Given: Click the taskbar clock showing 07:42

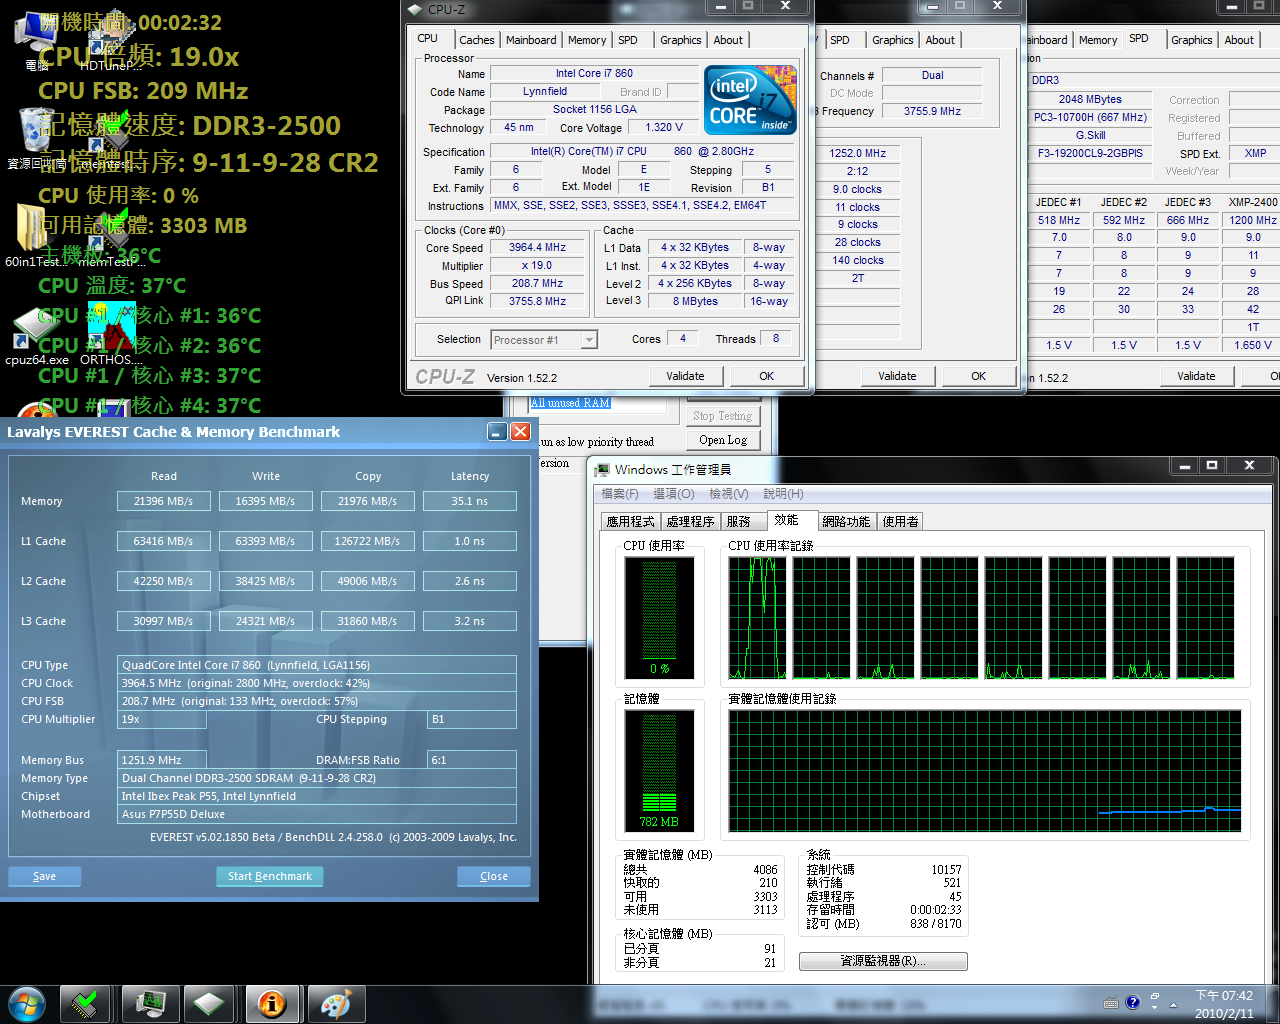Looking at the screenshot, I should pos(1224,1004).
